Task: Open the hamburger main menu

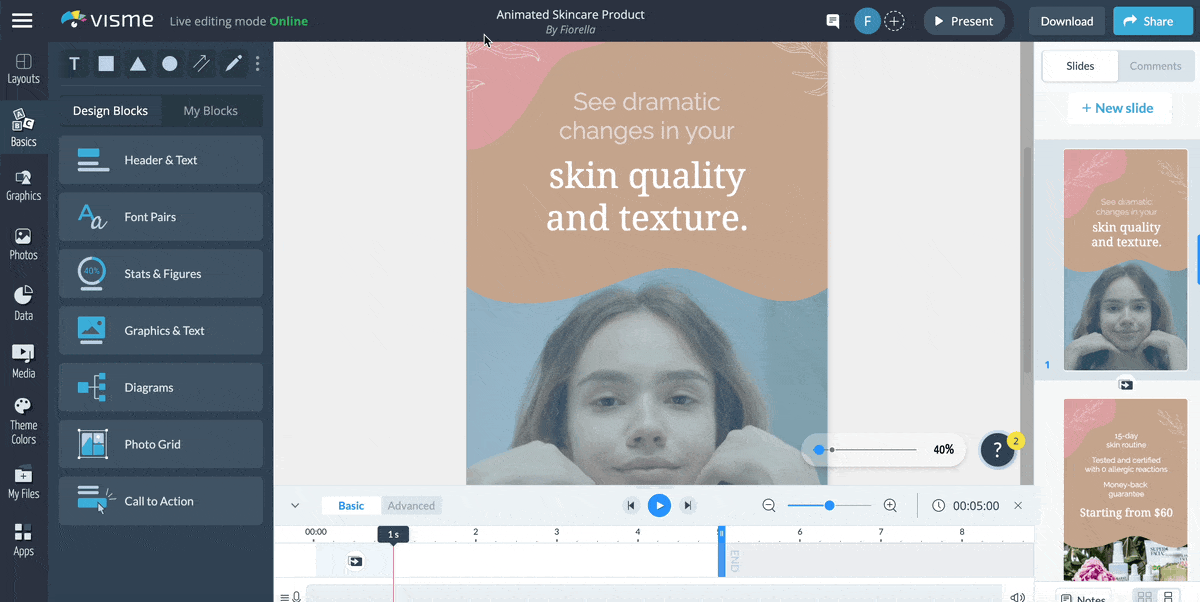Action: pos(22,21)
